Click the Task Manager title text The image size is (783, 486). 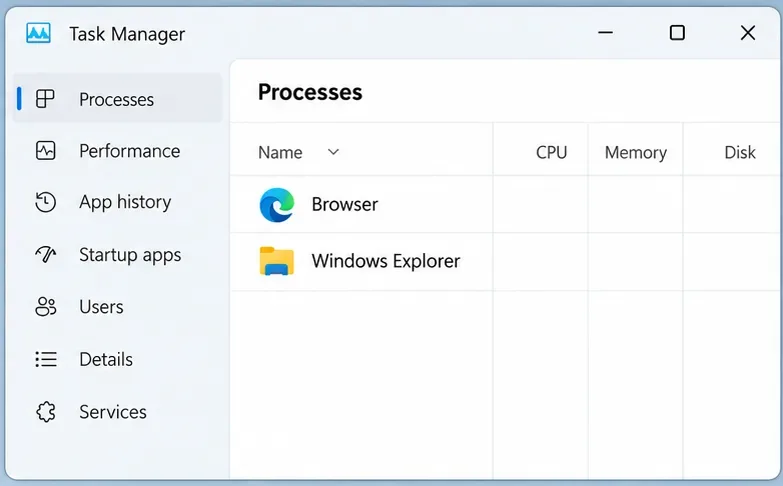[x=127, y=34]
